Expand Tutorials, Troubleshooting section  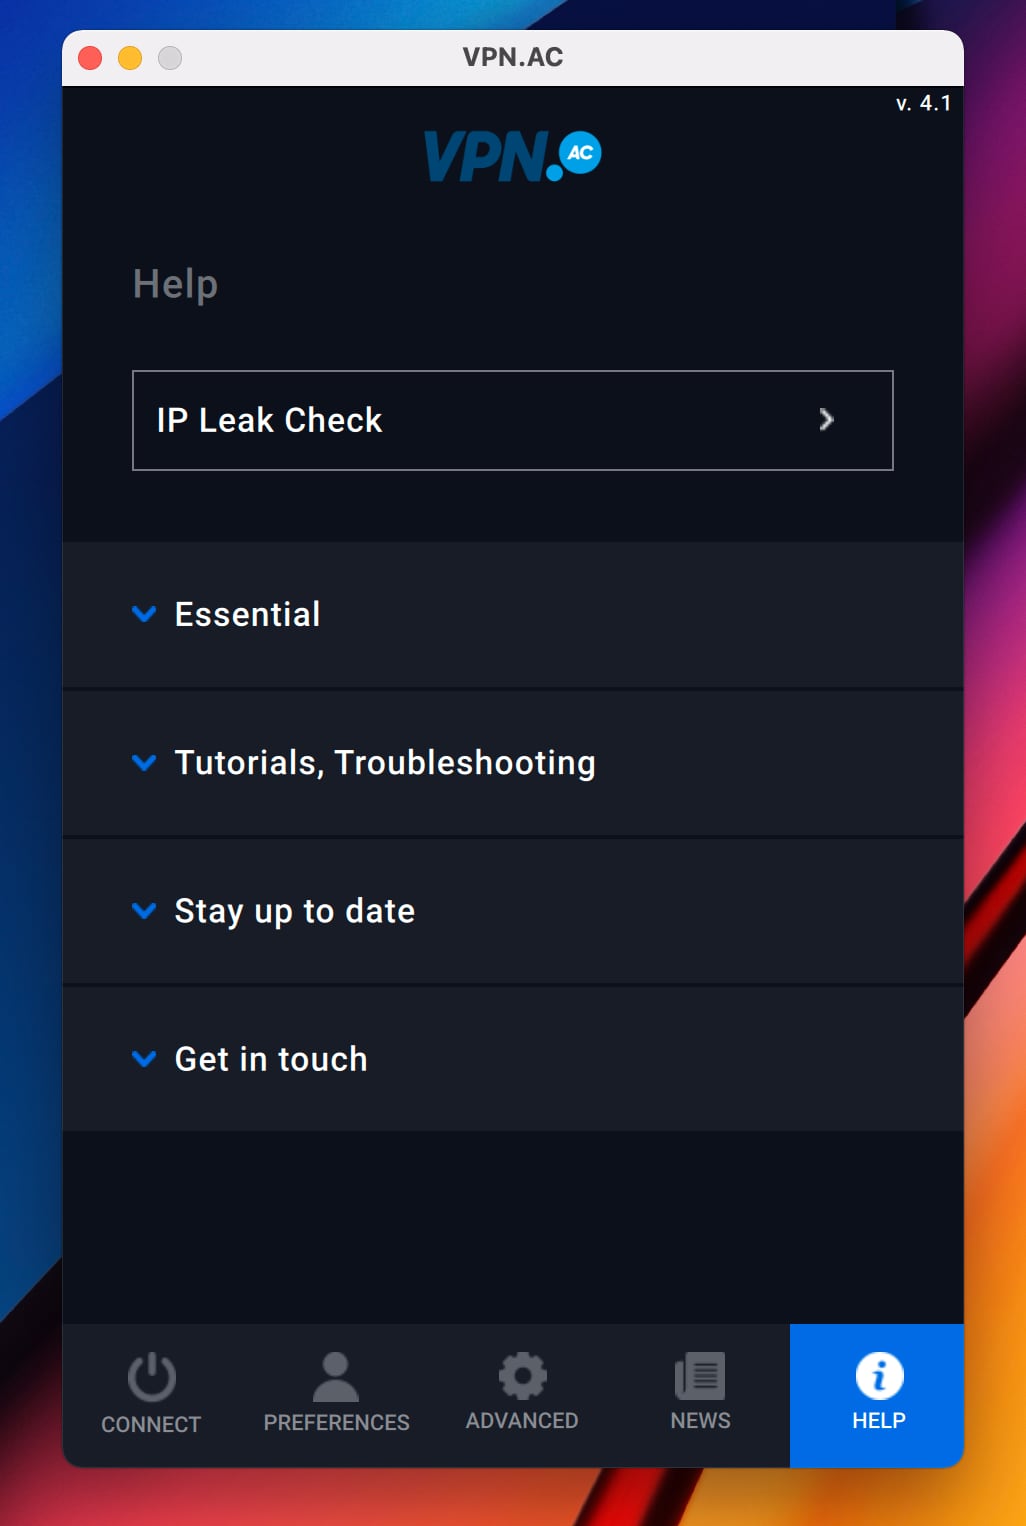point(385,763)
